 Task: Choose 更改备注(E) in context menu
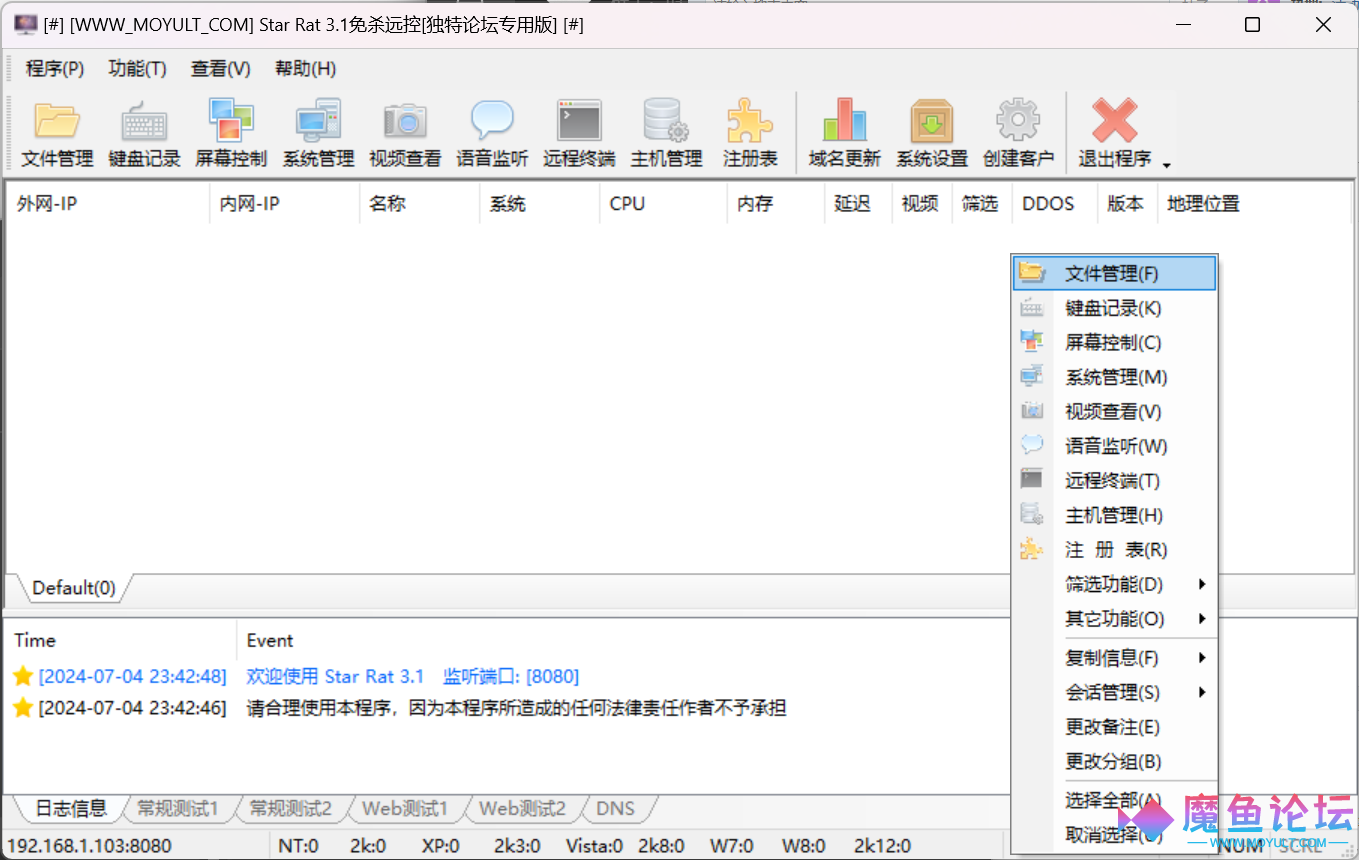coord(1115,727)
